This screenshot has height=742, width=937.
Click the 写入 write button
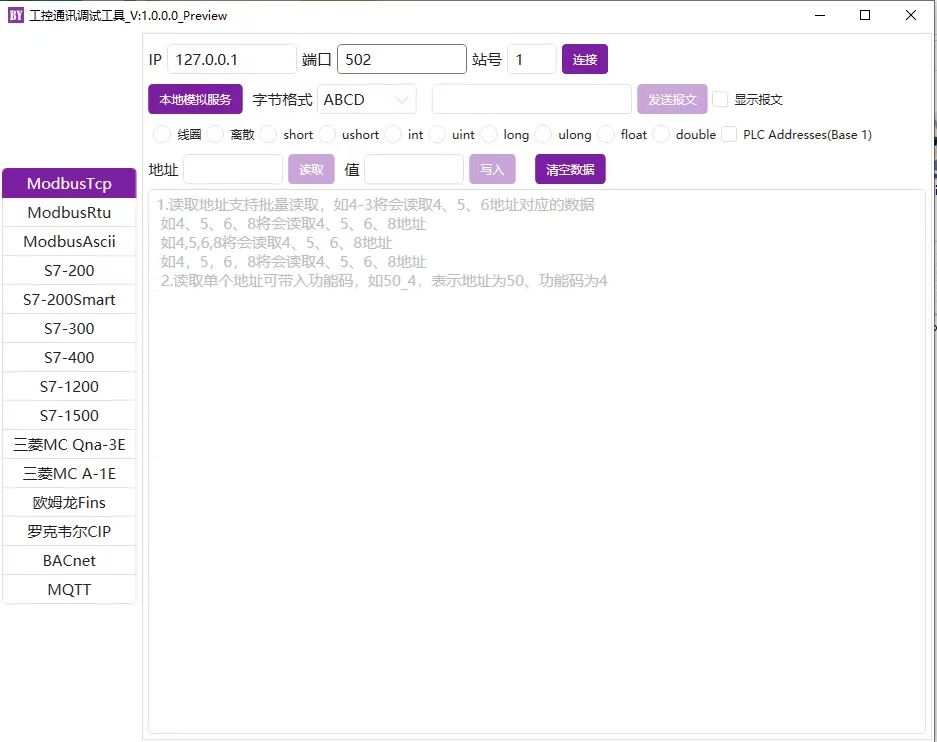point(492,169)
